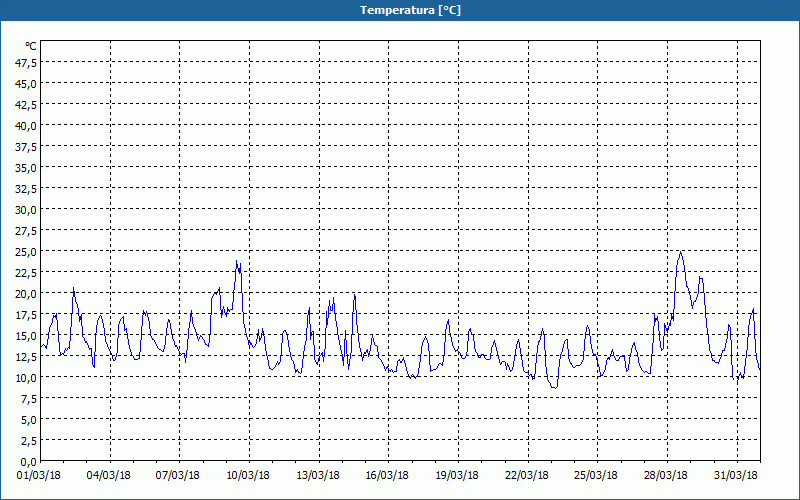Click the lowest temperature dip after 22/03/18
800x500 pixels.
(555, 387)
